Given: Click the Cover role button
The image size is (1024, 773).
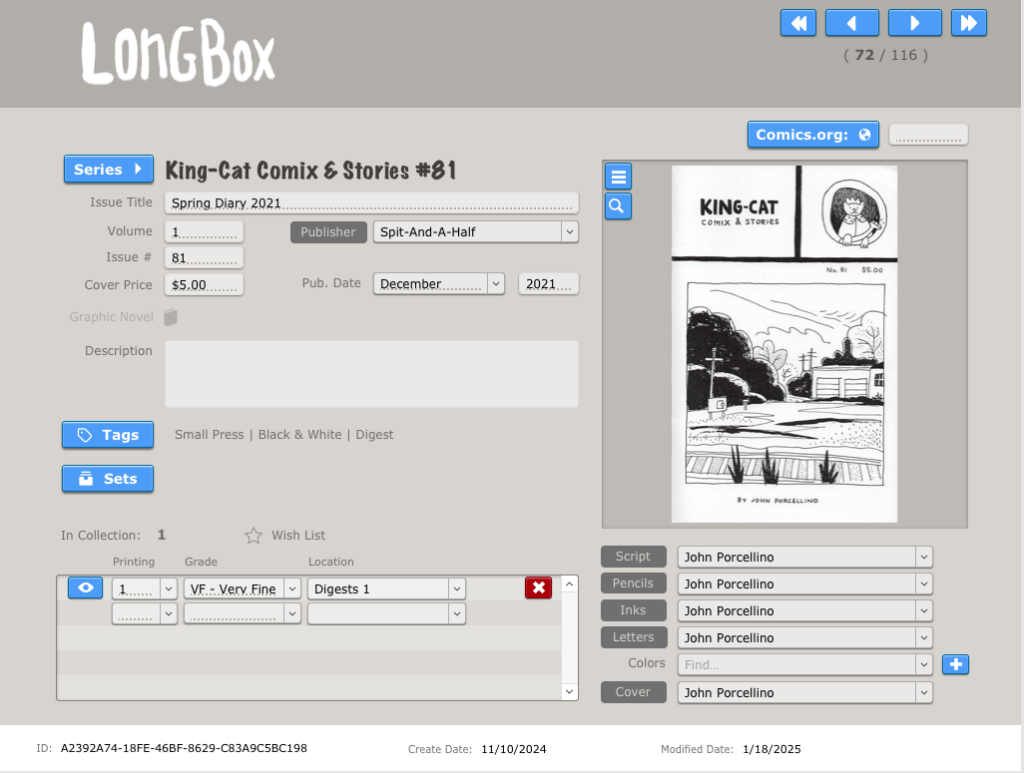Looking at the screenshot, I should tap(633, 692).
